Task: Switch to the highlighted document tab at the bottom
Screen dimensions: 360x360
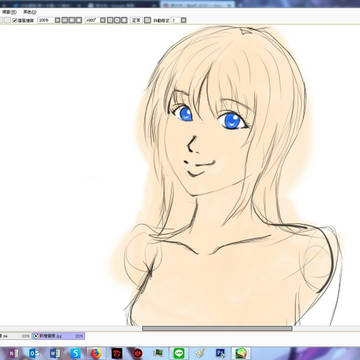Action: click(58, 336)
